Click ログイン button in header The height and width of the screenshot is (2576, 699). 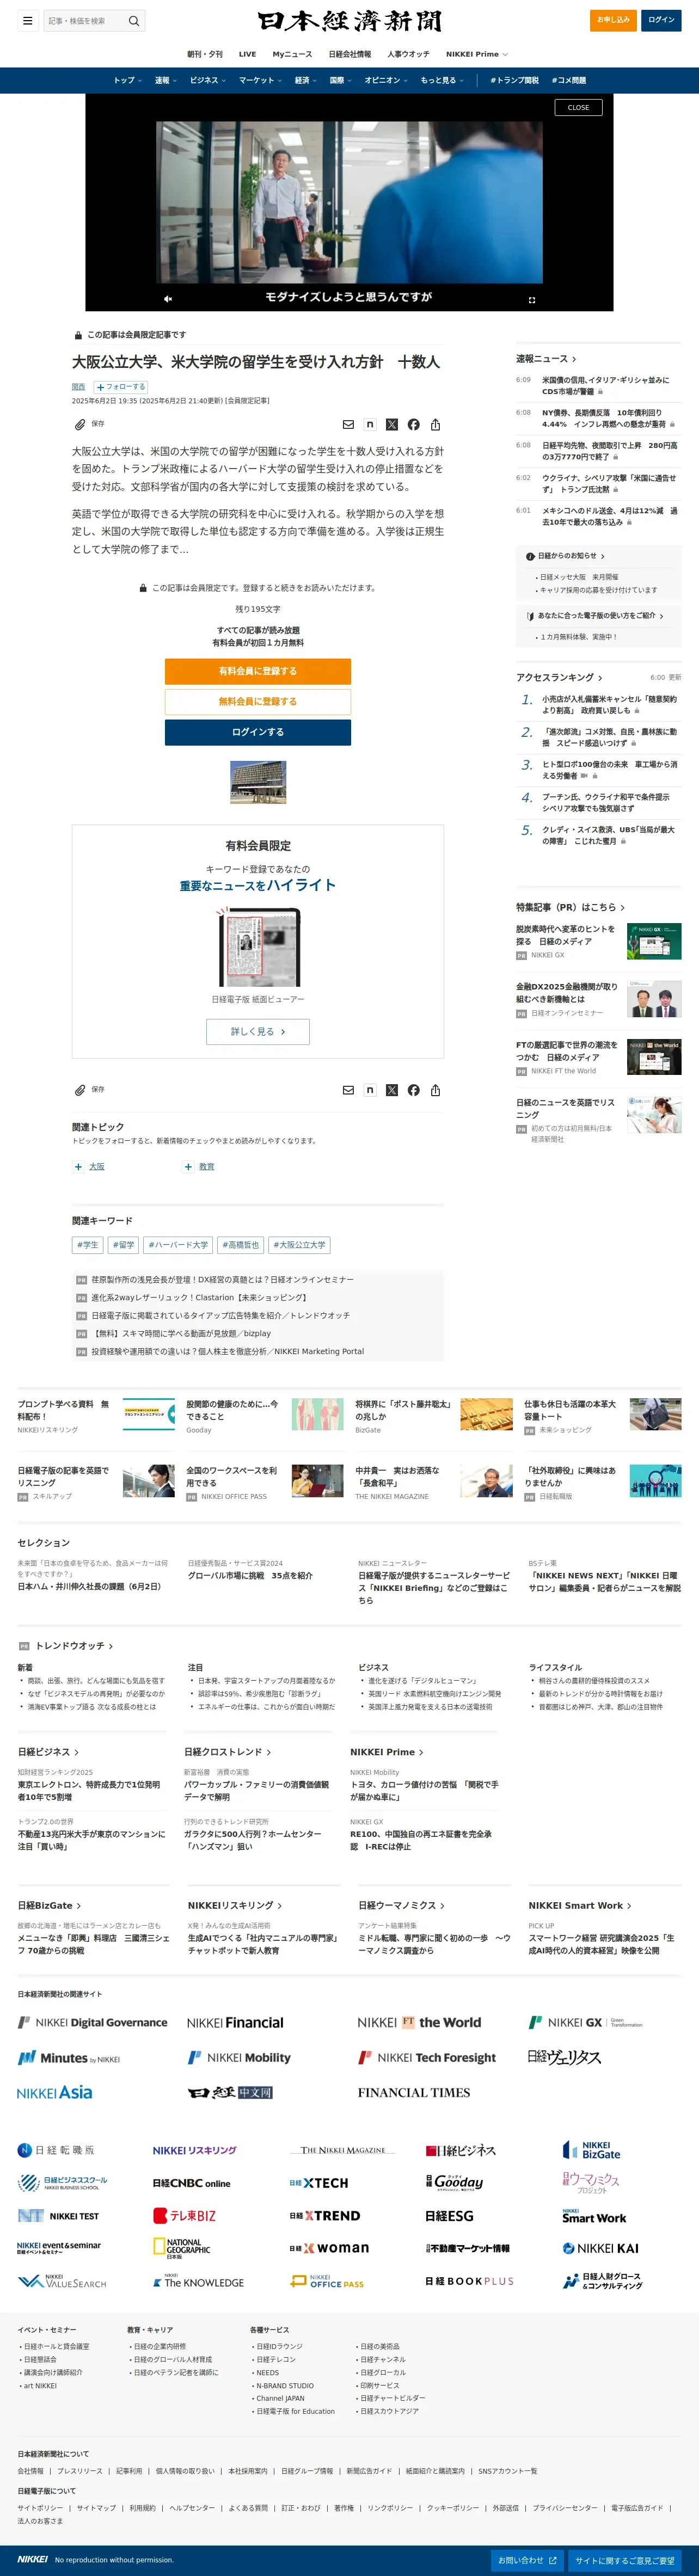(661, 20)
